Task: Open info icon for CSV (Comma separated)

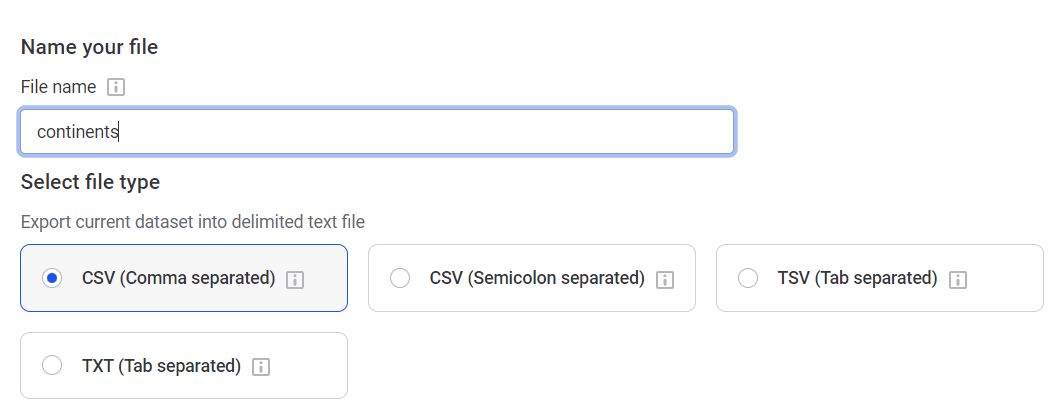Action: pos(295,279)
